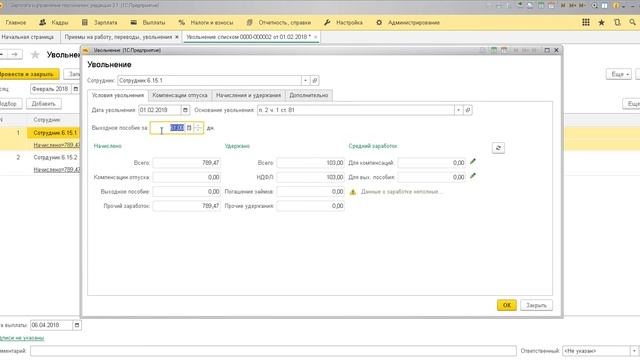This screenshot has width=640, height=360.
Task: Select row Сотрудник 6.15.1 in list
Action: 53,133
